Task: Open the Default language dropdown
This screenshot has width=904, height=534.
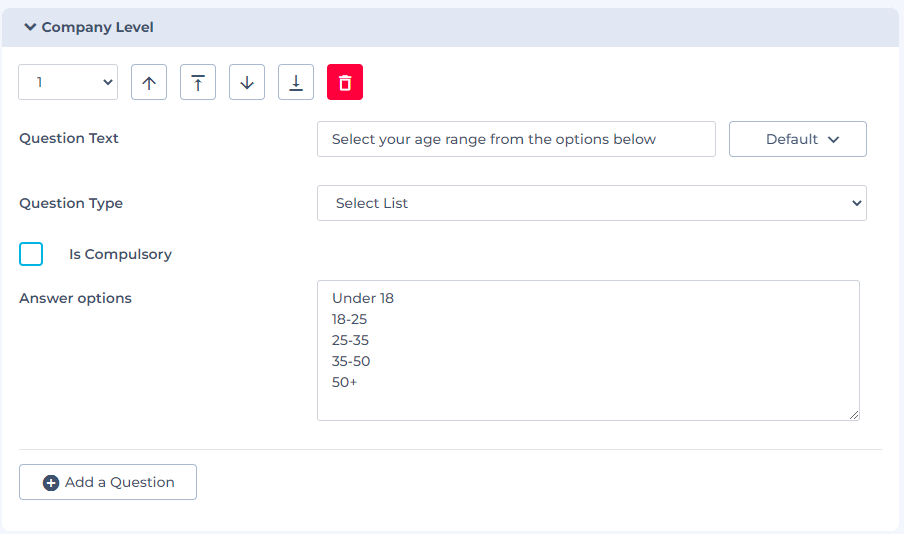Action: tap(797, 140)
